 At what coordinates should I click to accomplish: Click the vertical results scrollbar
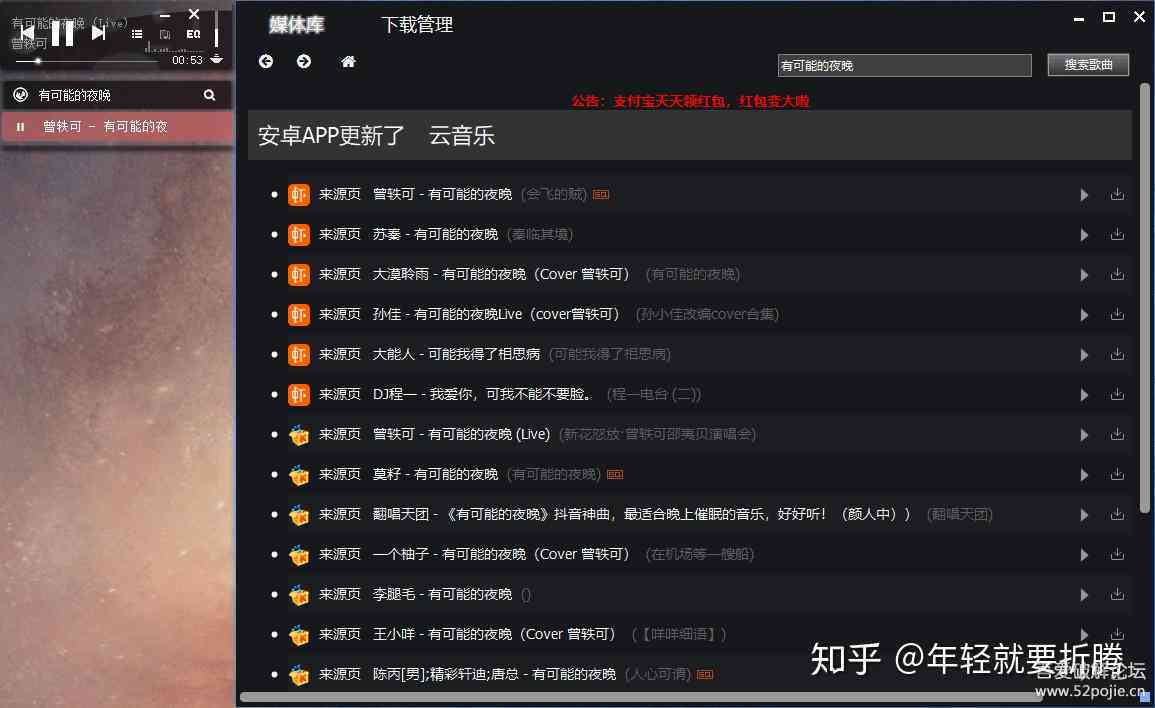click(x=1144, y=298)
